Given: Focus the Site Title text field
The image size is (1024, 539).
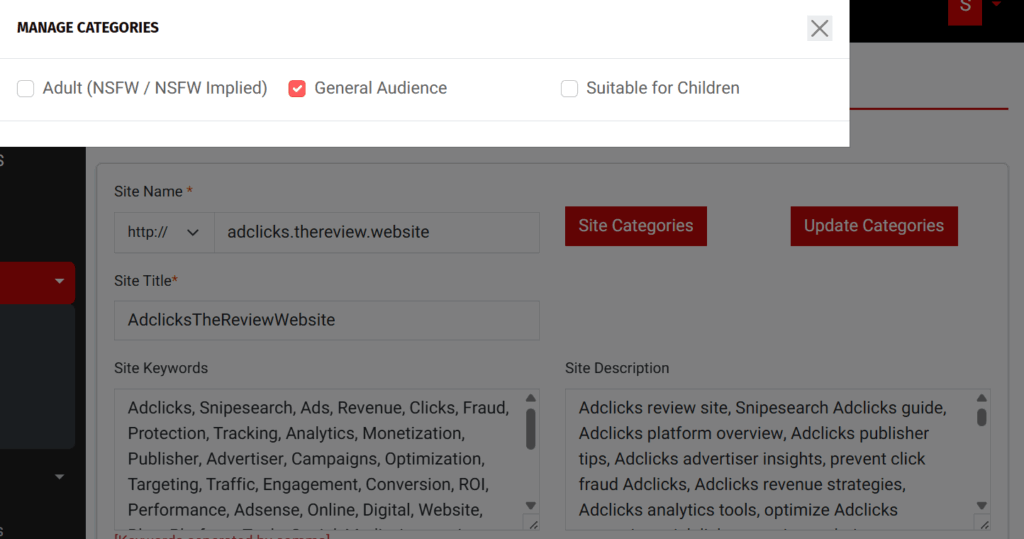Looking at the screenshot, I should tap(326, 320).
